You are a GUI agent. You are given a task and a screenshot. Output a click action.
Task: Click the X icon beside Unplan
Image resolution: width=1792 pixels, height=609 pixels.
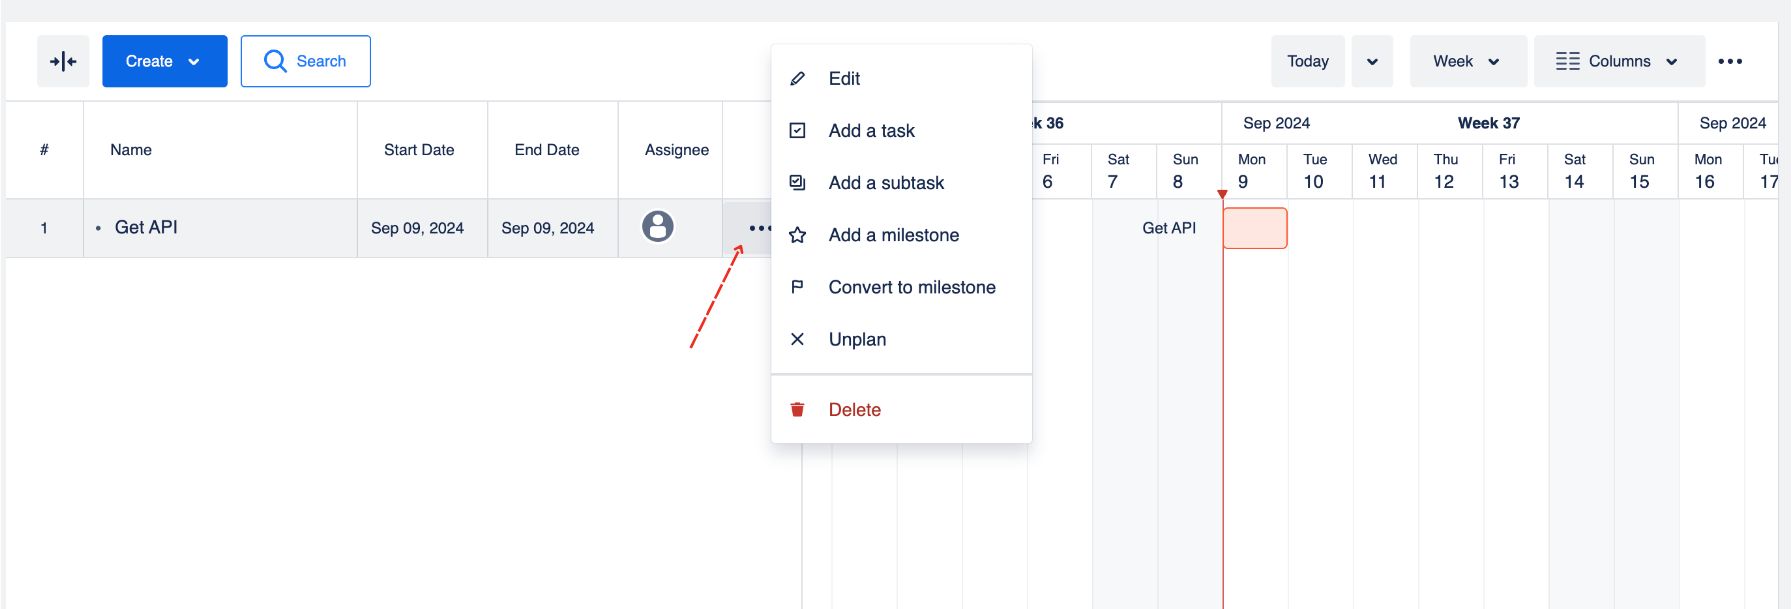pos(797,339)
